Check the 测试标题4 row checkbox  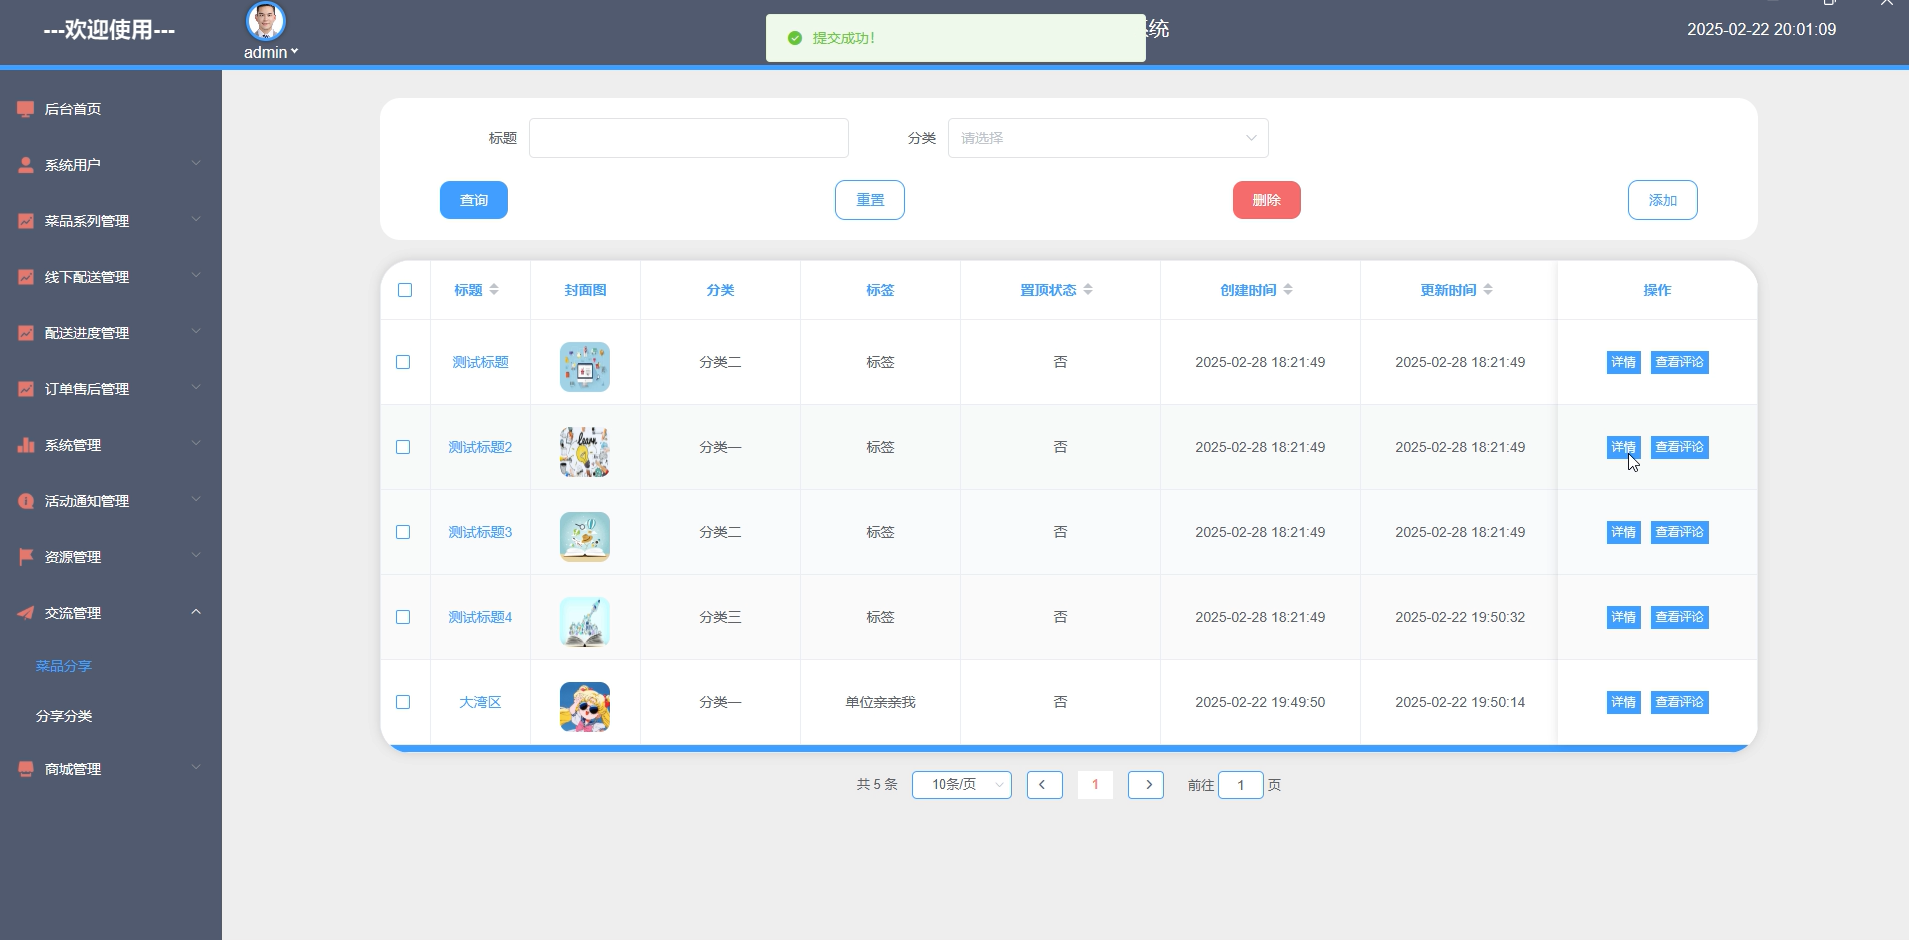point(403,617)
